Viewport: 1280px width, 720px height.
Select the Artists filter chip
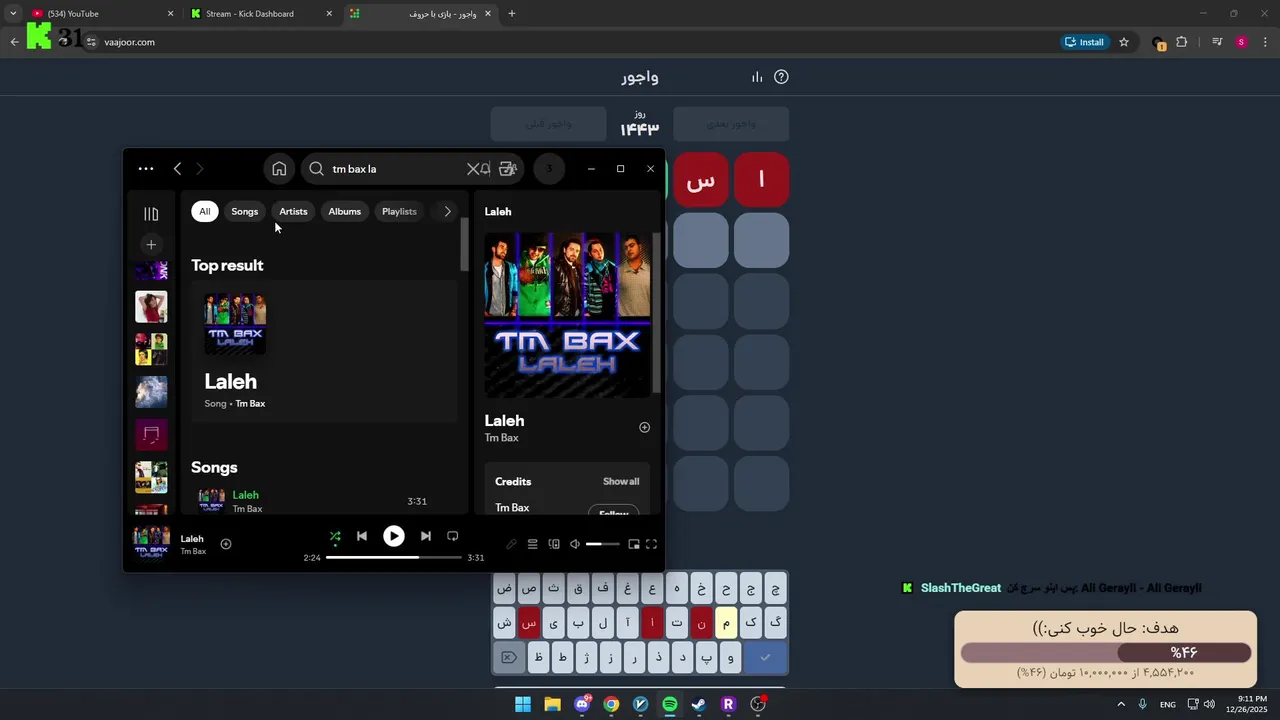293,211
